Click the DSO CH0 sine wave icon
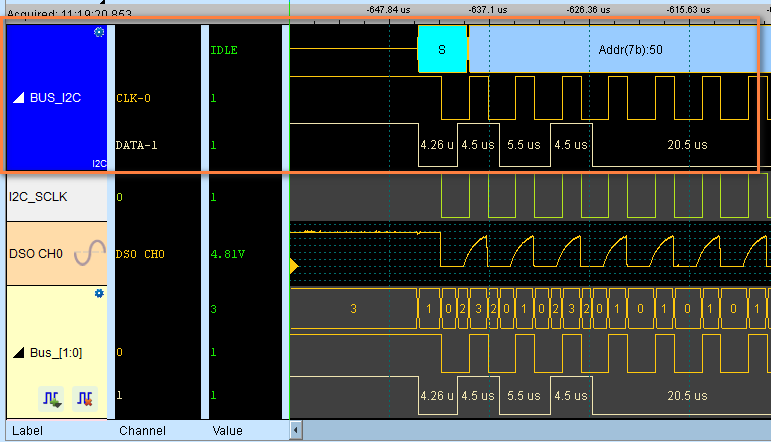Image resolution: width=771 pixels, height=442 pixels. (89, 253)
